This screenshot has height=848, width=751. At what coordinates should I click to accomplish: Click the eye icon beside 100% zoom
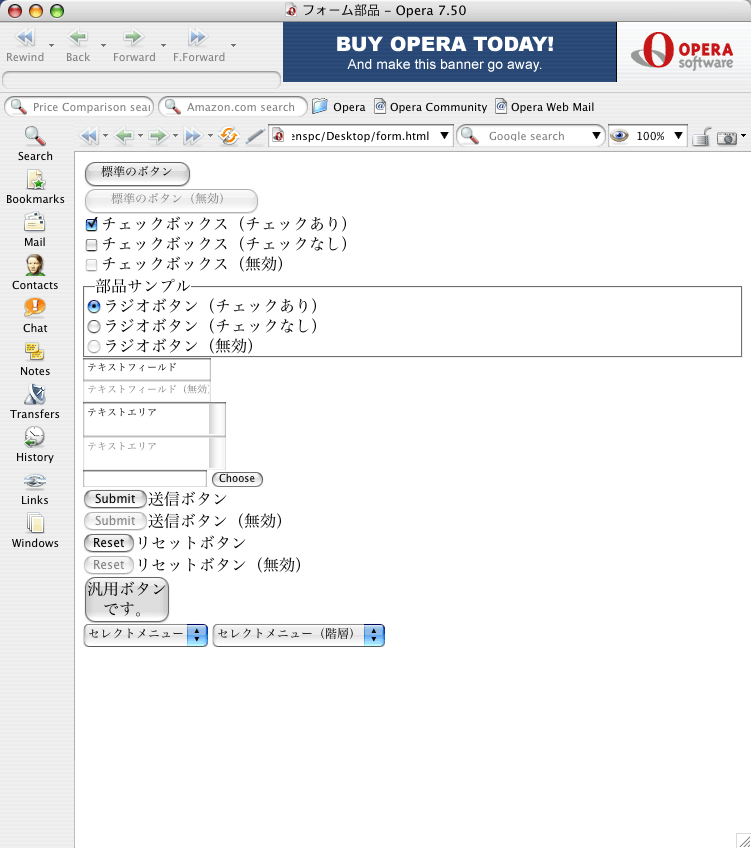(619, 136)
